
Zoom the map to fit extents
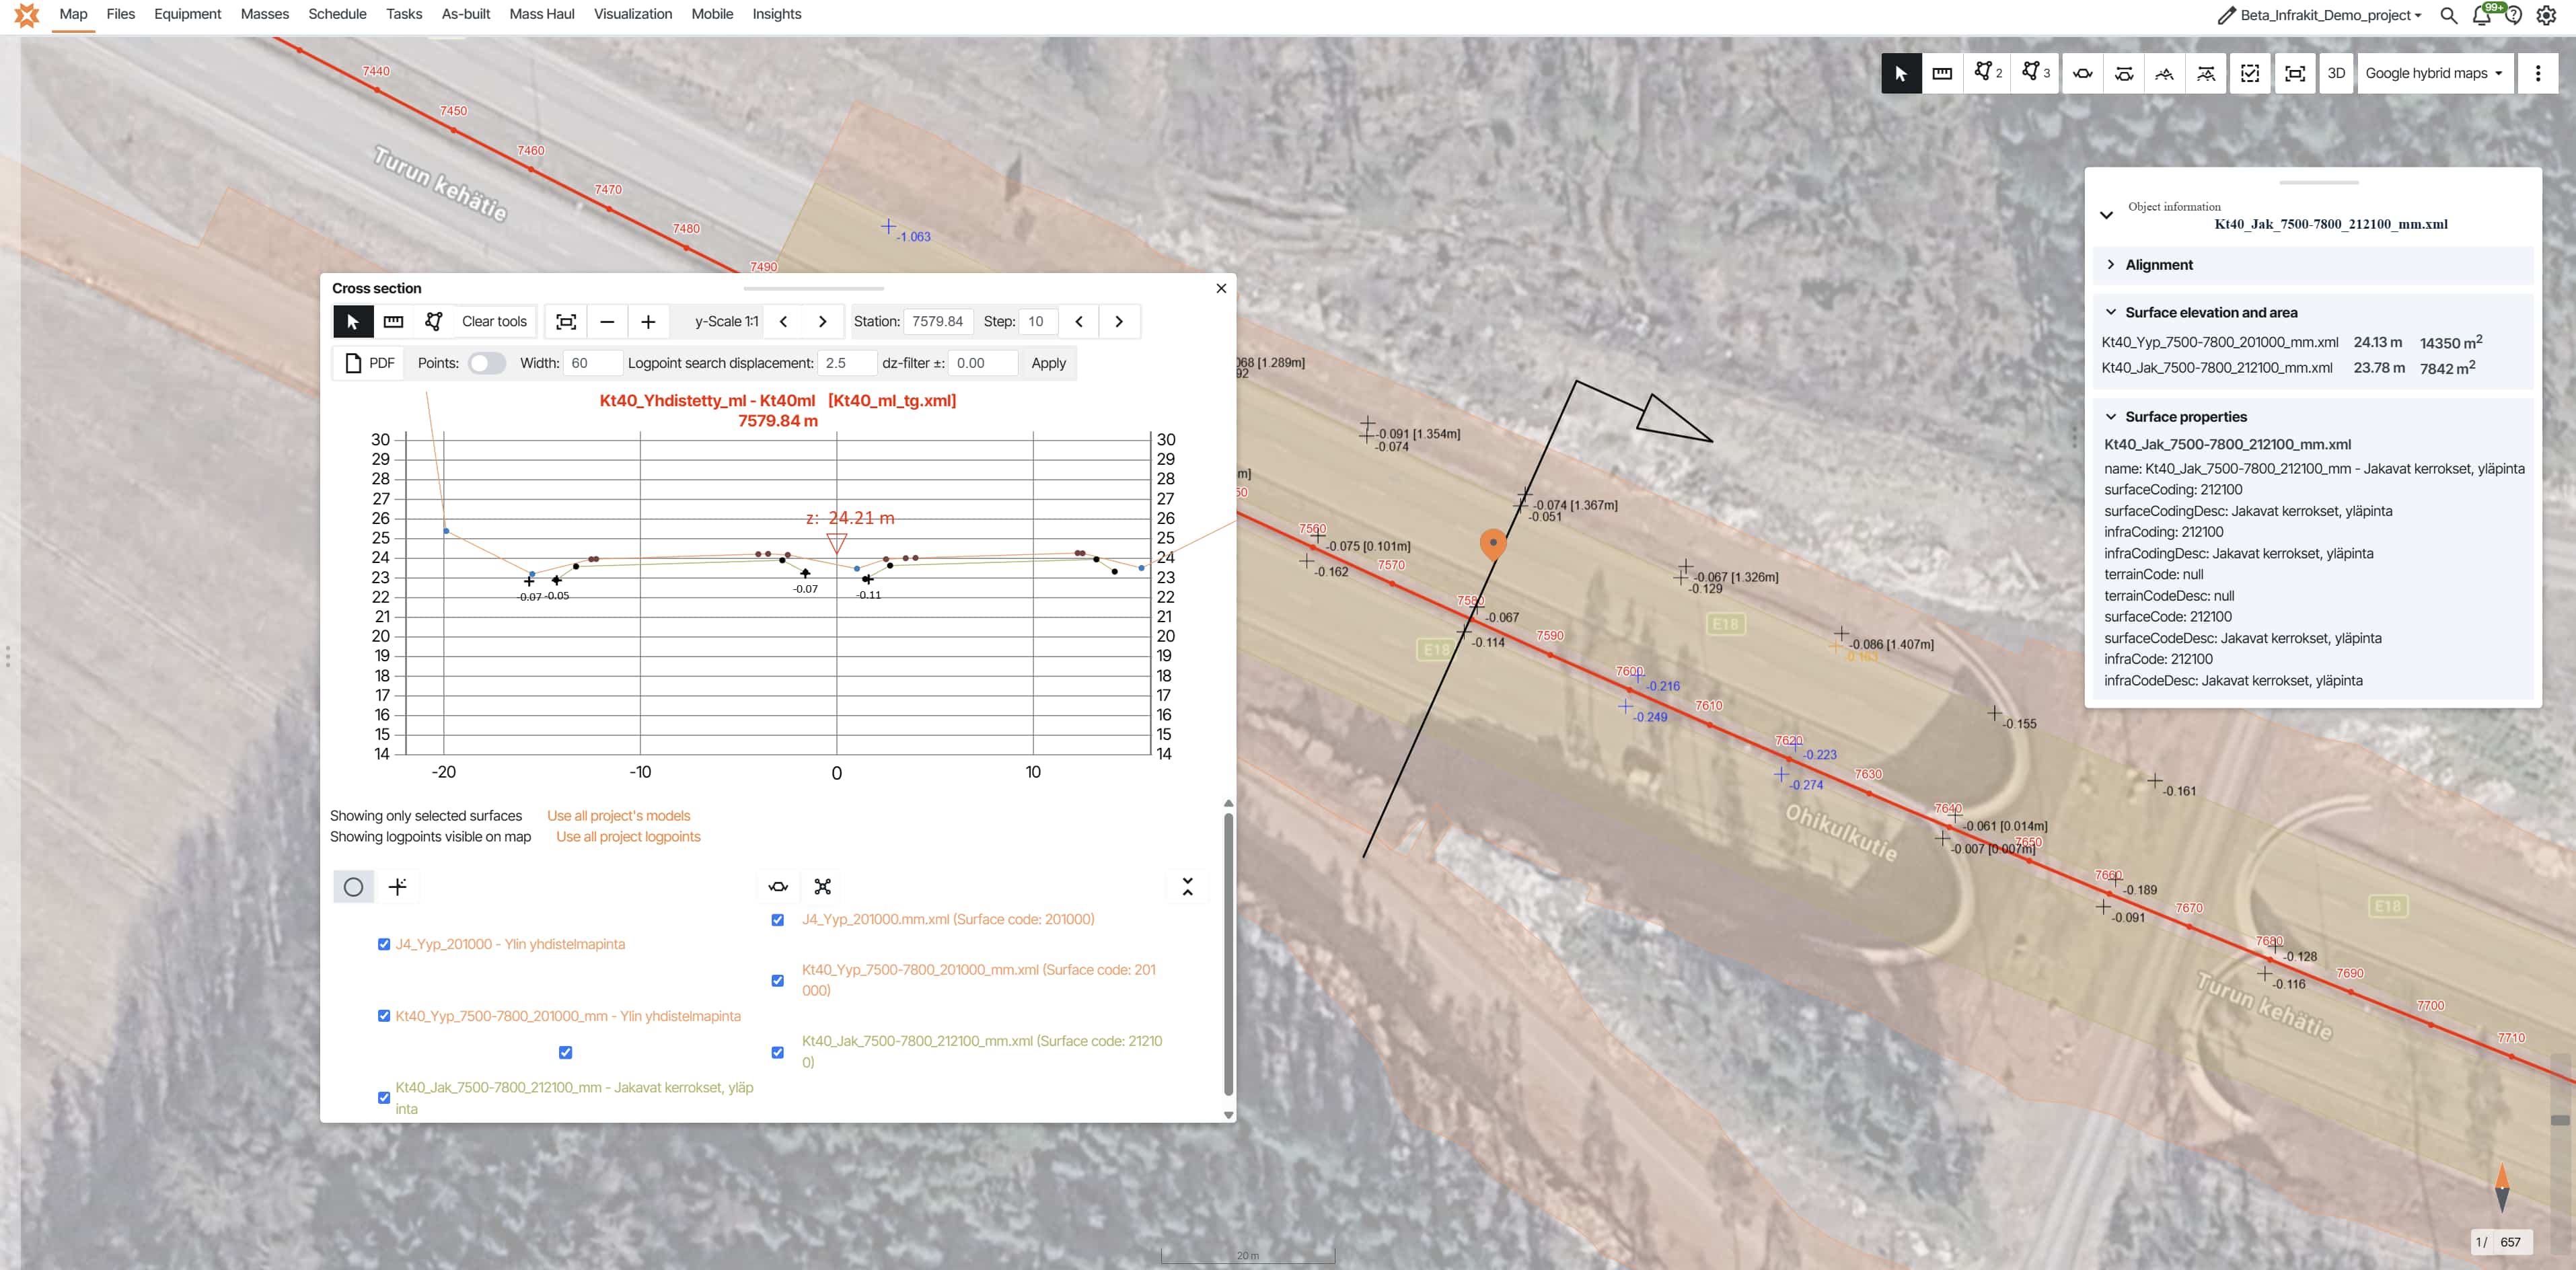(x=2295, y=73)
